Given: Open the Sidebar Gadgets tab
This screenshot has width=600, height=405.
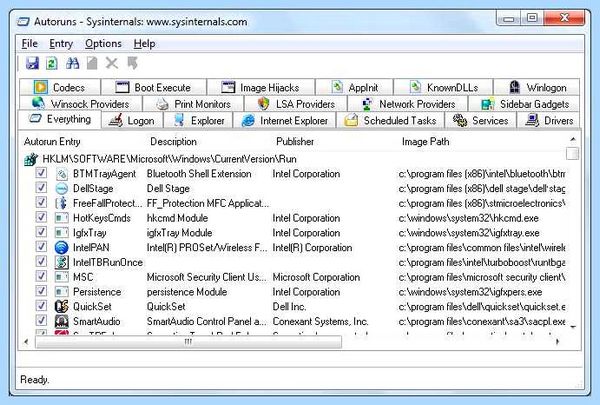Looking at the screenshot, I should tap(525, 104).
